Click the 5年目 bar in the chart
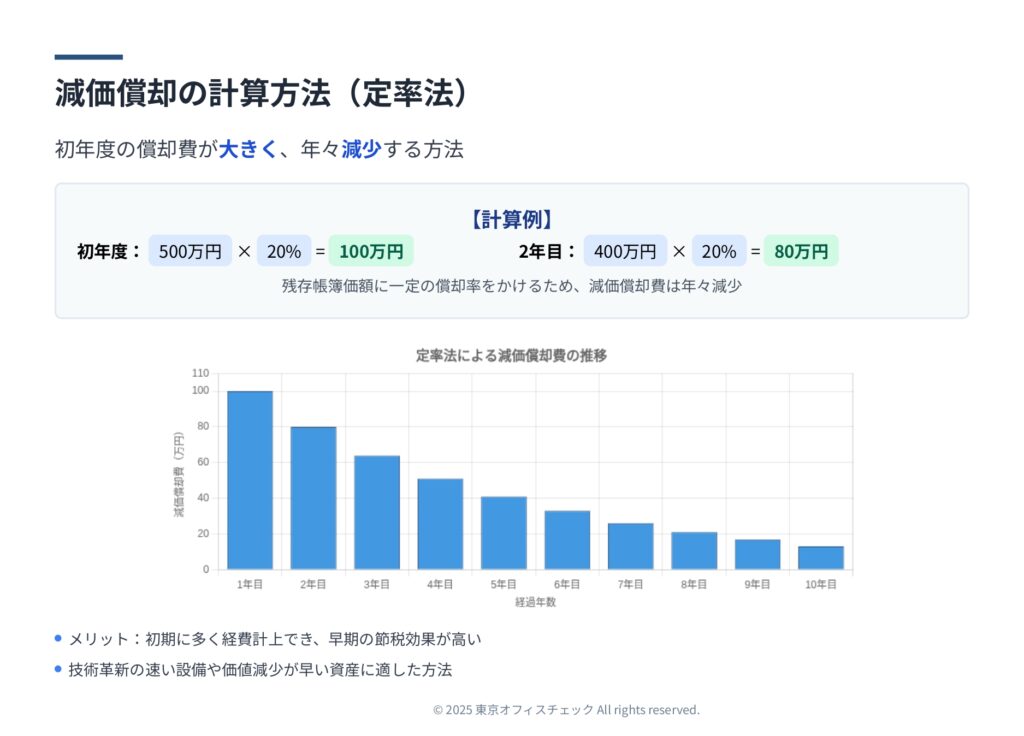 coord(503,533)
